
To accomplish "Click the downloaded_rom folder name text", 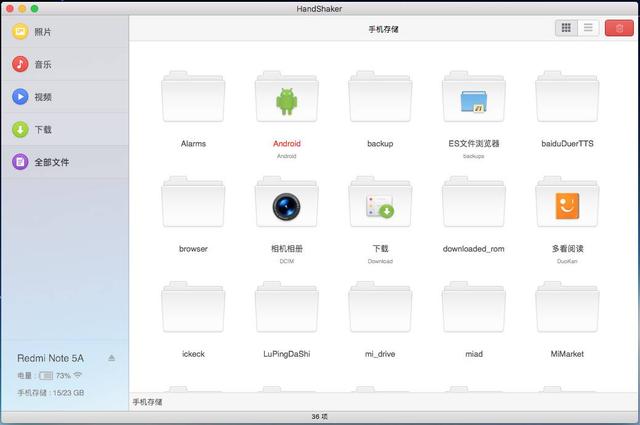I will pos(473,249).
